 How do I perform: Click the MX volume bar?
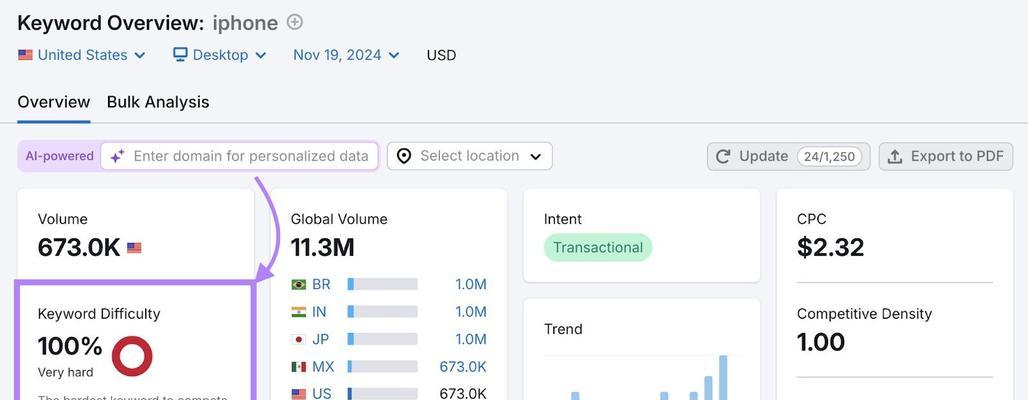[382, 366]
